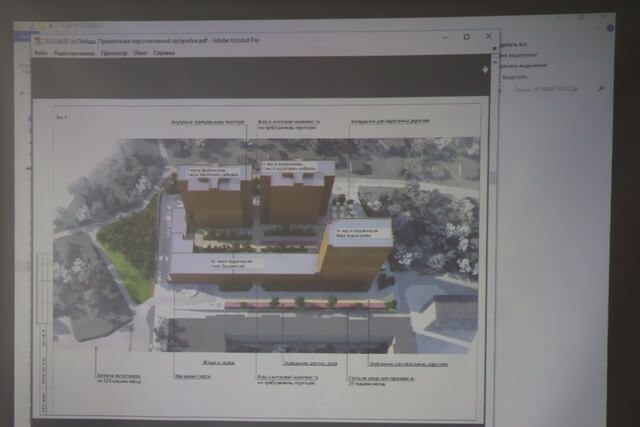Open the Просмотр menu

click(x=114, y=51)
